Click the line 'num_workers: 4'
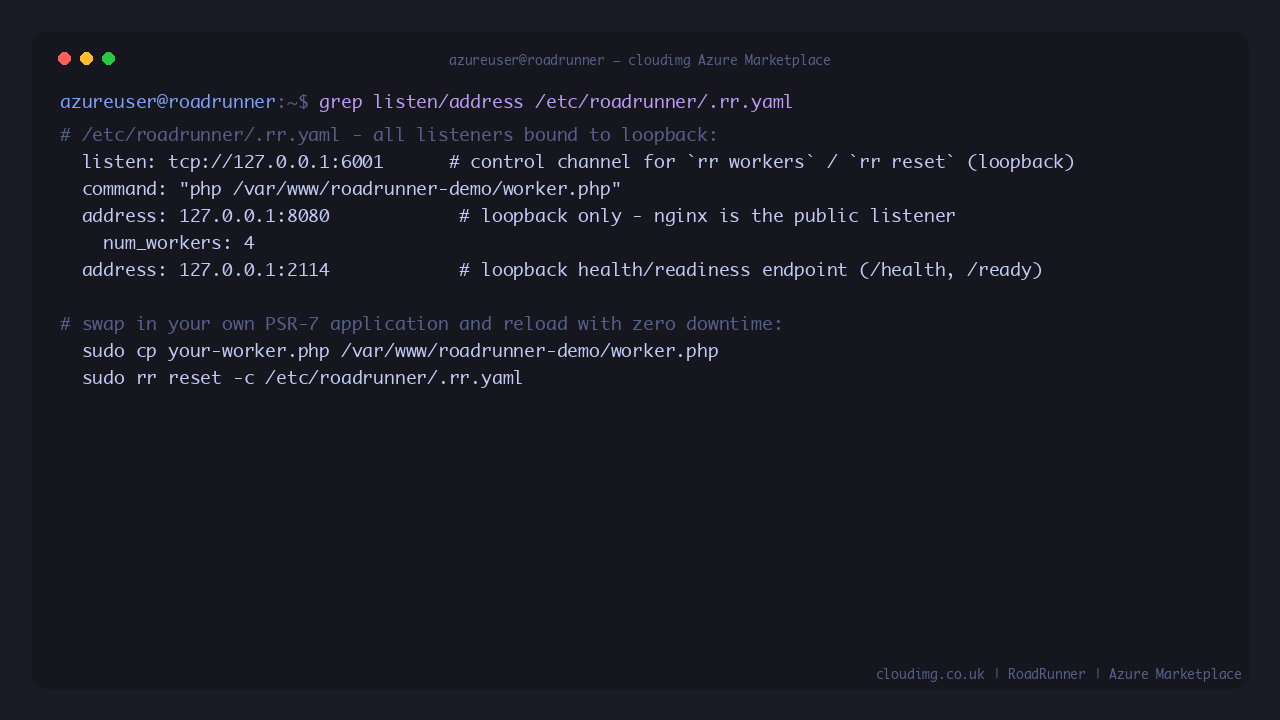 (x=179, y=243)
